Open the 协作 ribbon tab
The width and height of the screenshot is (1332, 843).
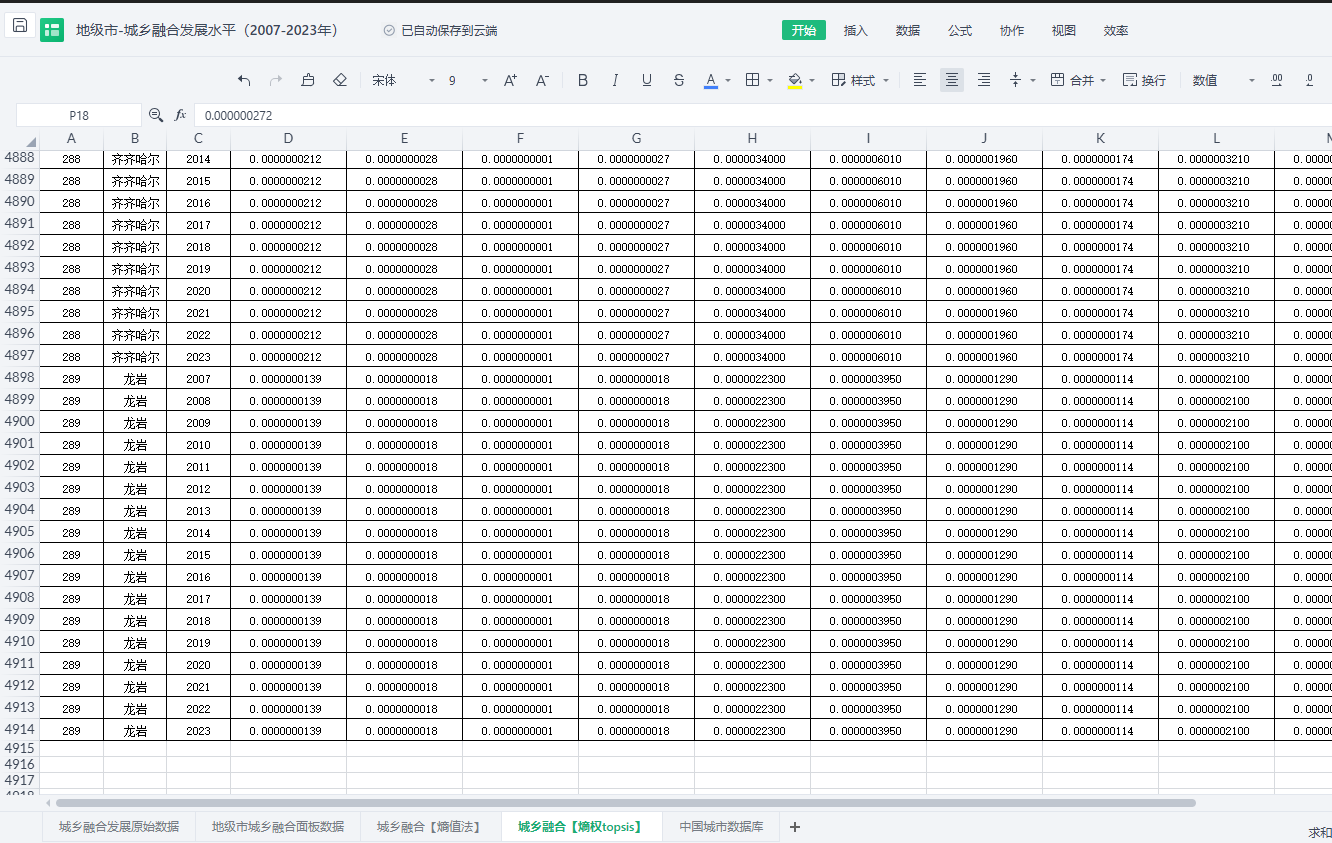click(x=1012, y=30)
